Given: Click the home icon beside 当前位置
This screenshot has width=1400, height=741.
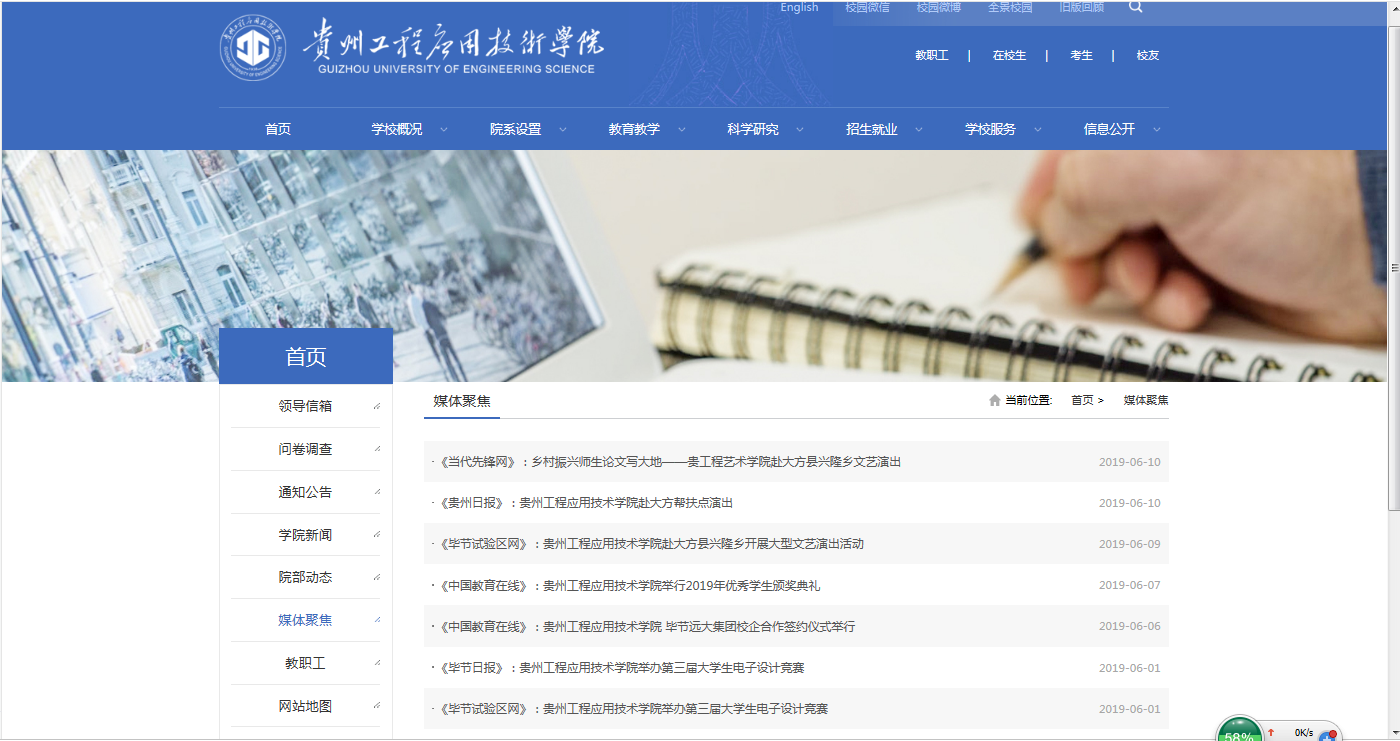Looking at the screenshot, I should [x=994, y=400].
